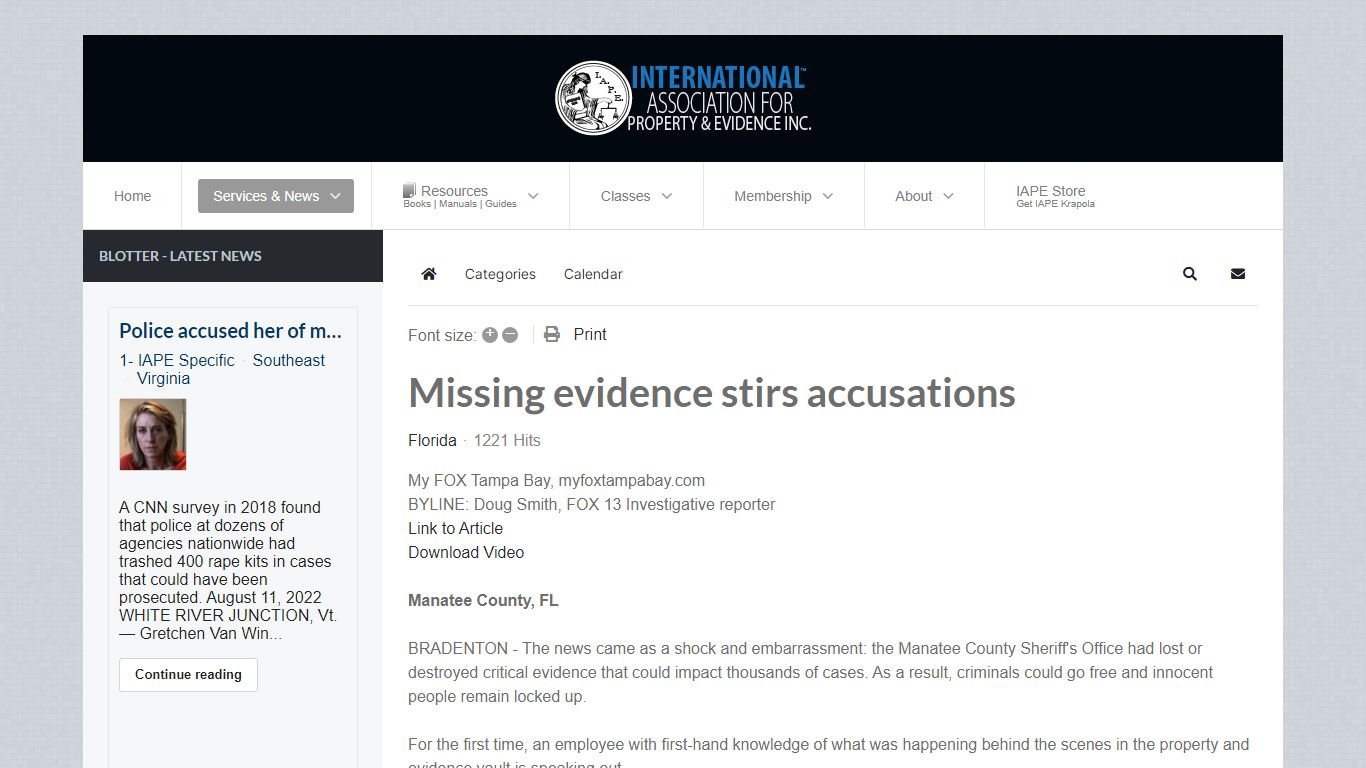Click the Print link
This screenshot has width=1366, height=768.
590,334
